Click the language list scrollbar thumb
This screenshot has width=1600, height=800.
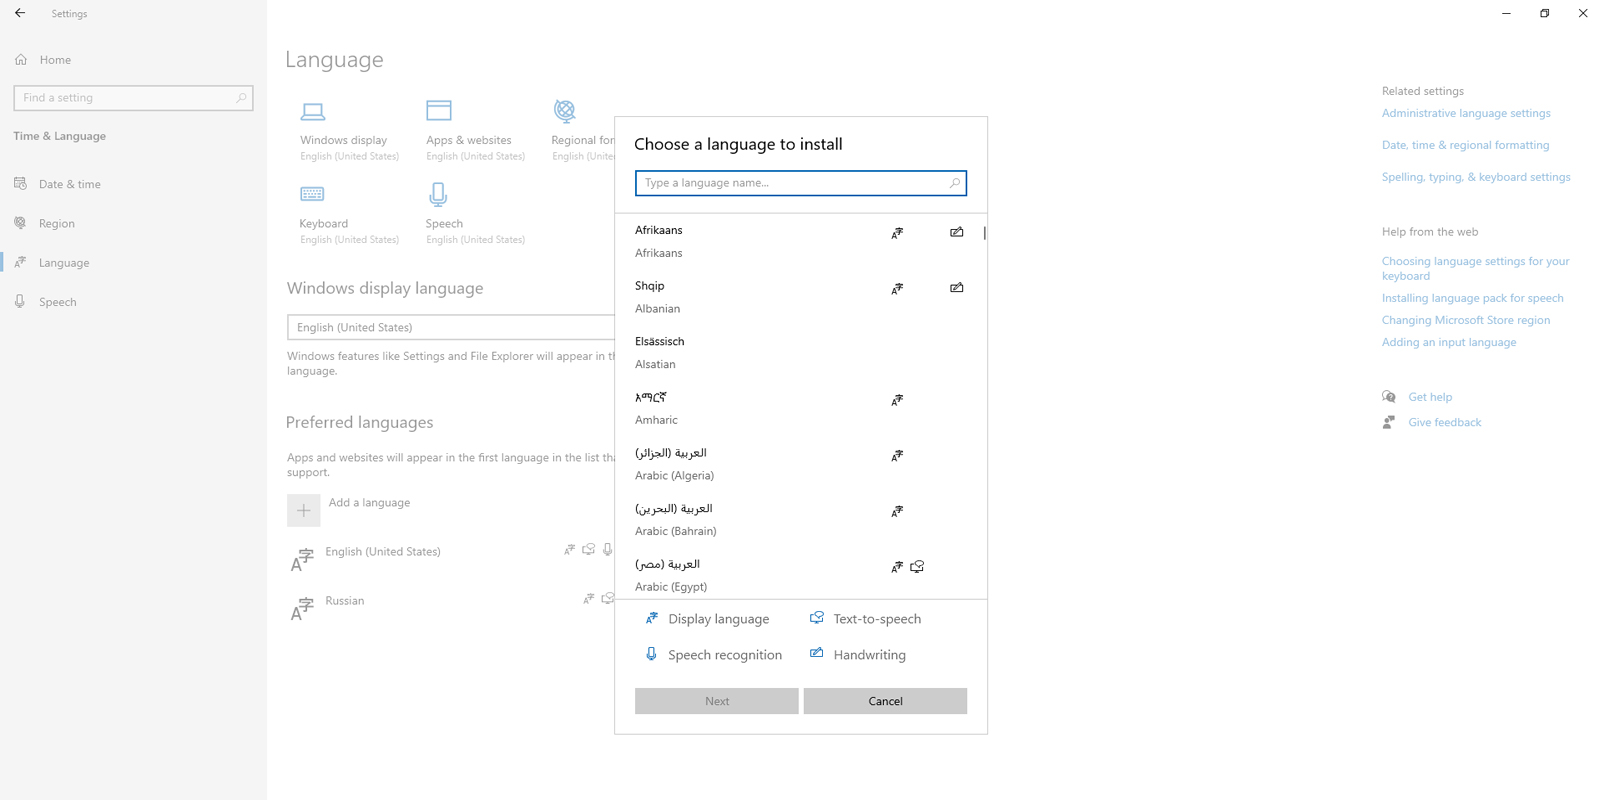[984, 233]
